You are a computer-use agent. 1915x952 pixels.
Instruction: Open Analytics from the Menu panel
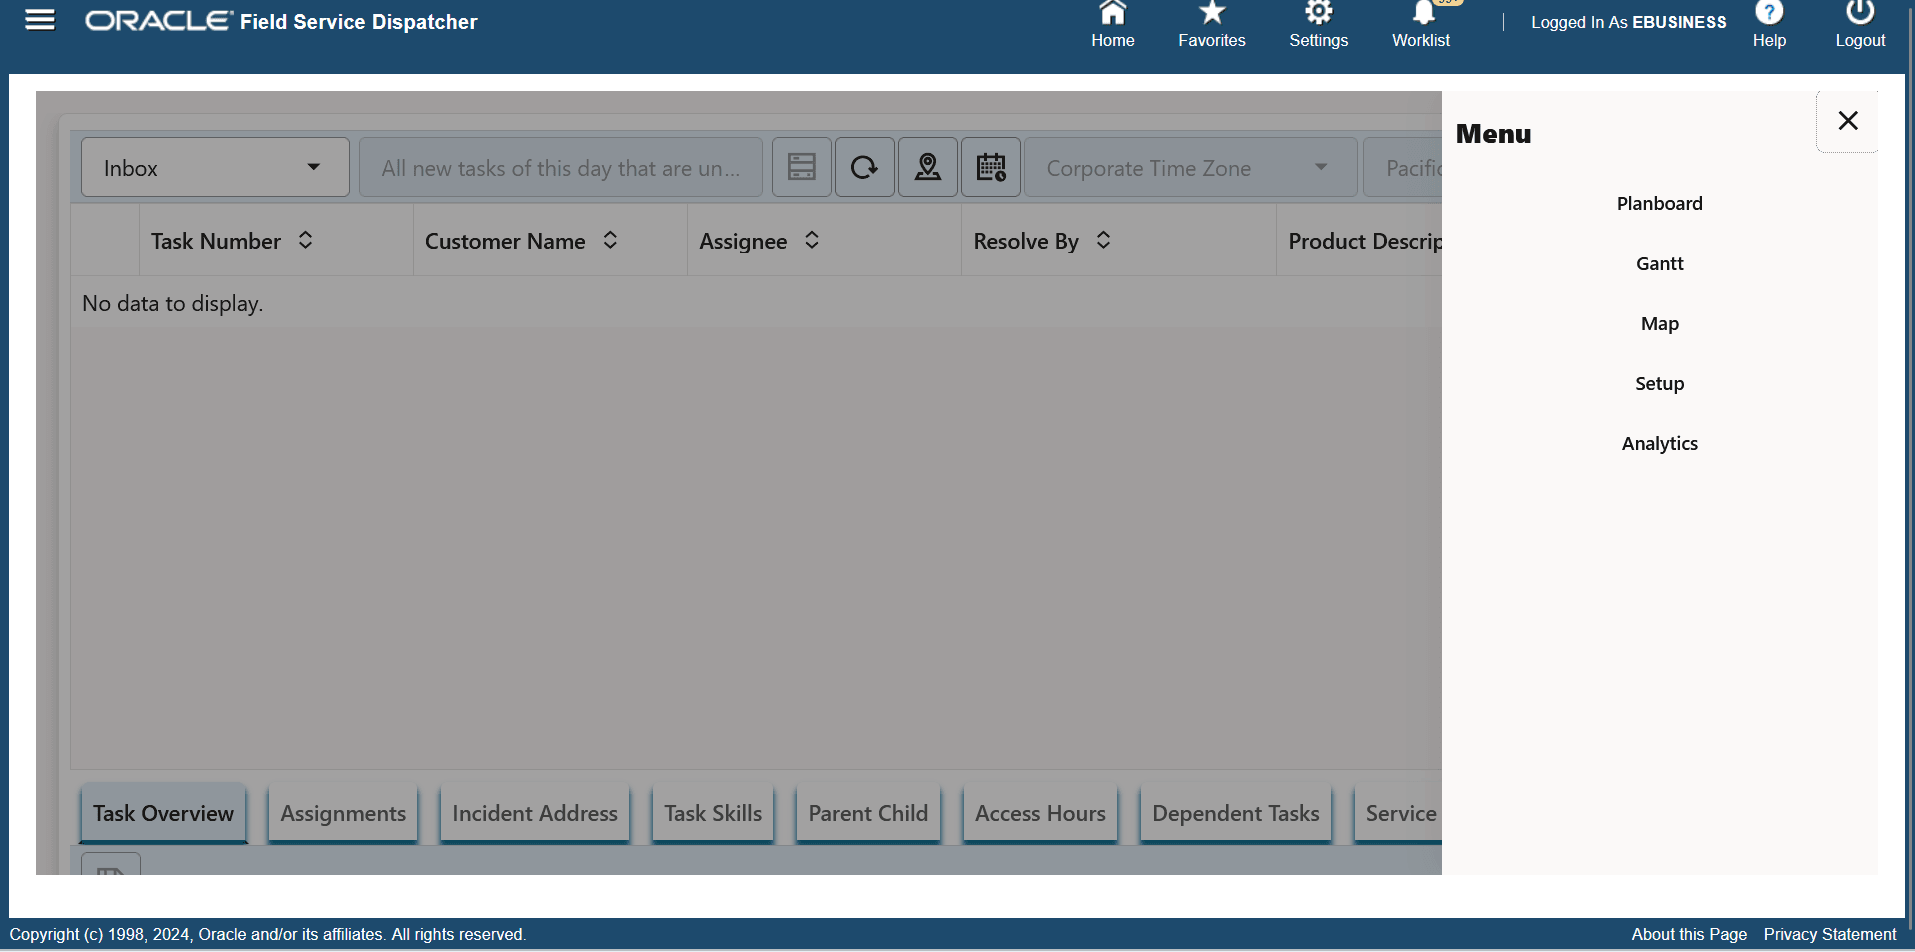[1659, 443]
